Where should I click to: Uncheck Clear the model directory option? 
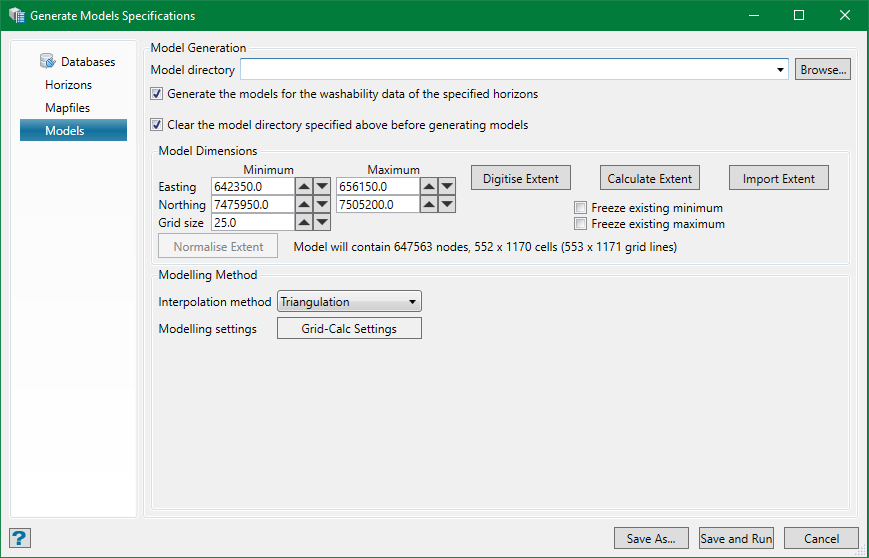(157, 125)
